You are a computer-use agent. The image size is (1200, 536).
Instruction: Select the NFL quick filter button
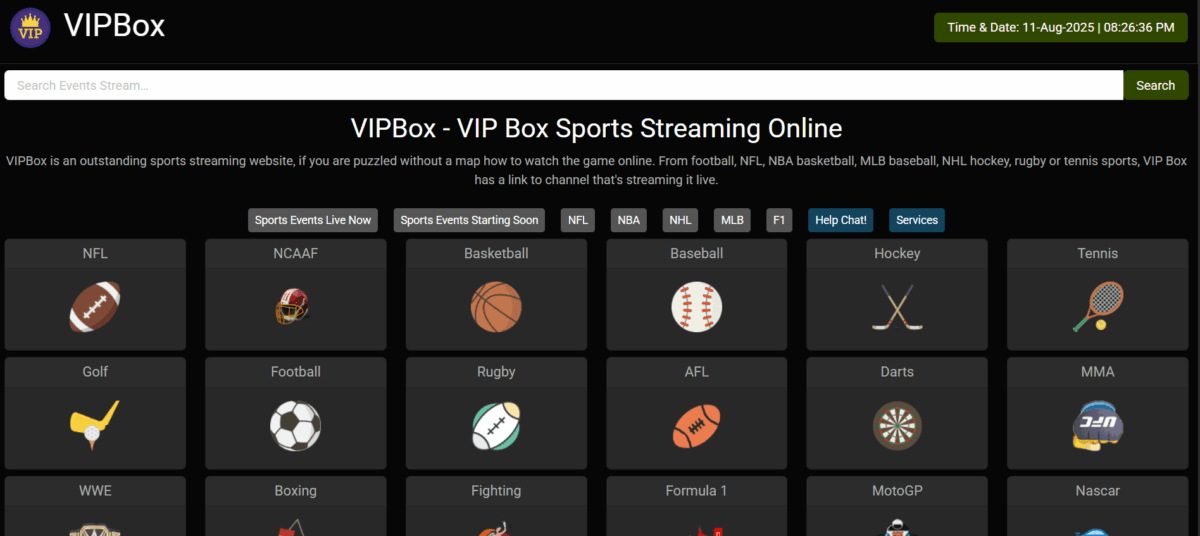point(578,220)
